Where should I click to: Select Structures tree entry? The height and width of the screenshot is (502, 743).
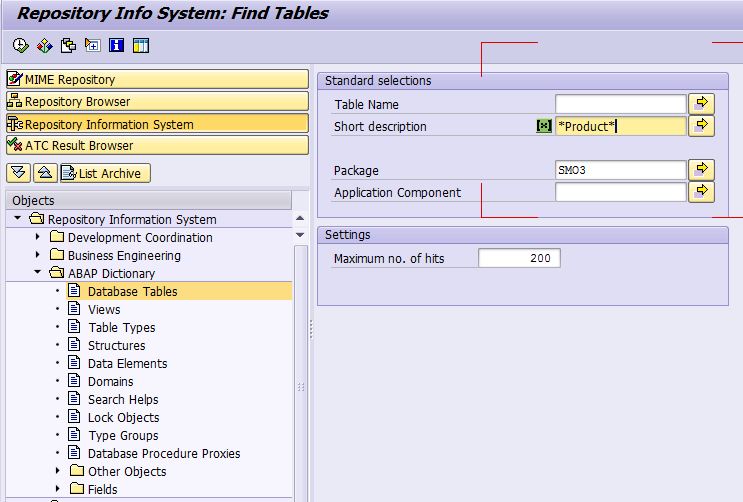tap(117, 345)
